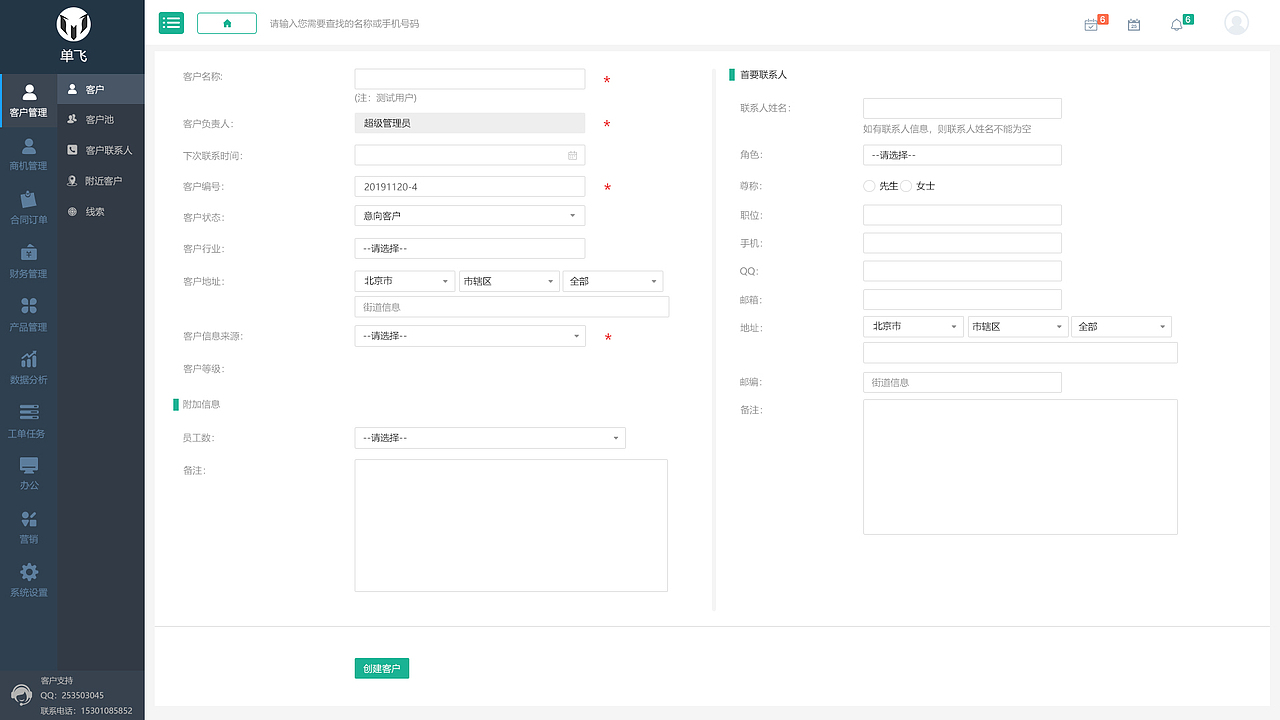Select the 先生 radio button
The image size is (1280, 720).
pyautogui.click(x=869, y=186)
